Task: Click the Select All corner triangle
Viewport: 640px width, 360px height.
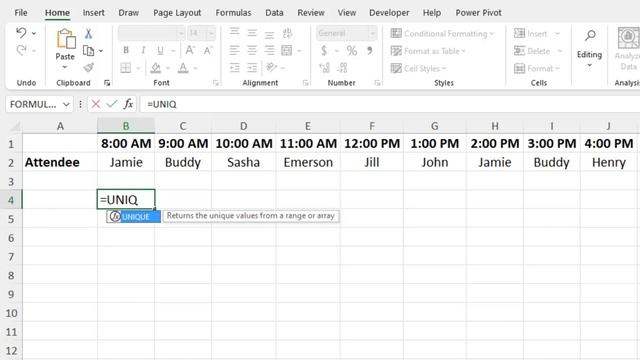Action: pyautogui.click(x=14, y=126)
